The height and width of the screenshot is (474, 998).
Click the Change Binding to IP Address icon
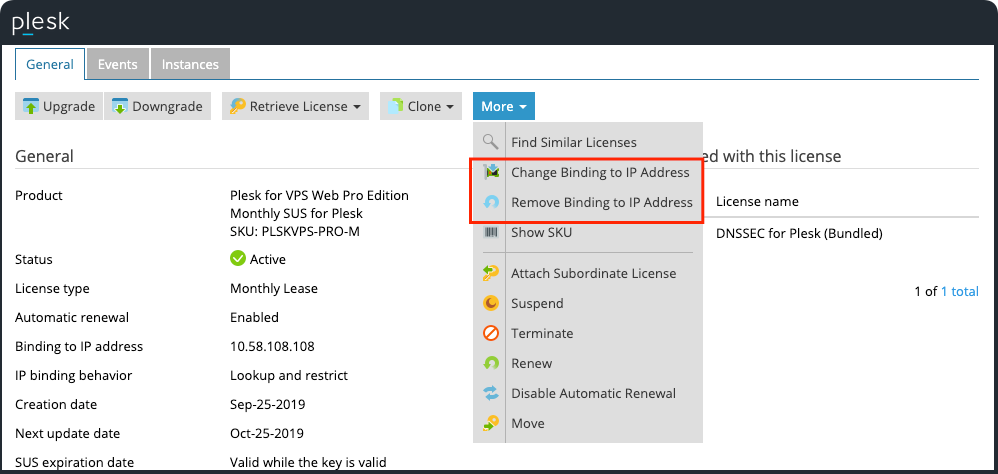tap(490, 172)
